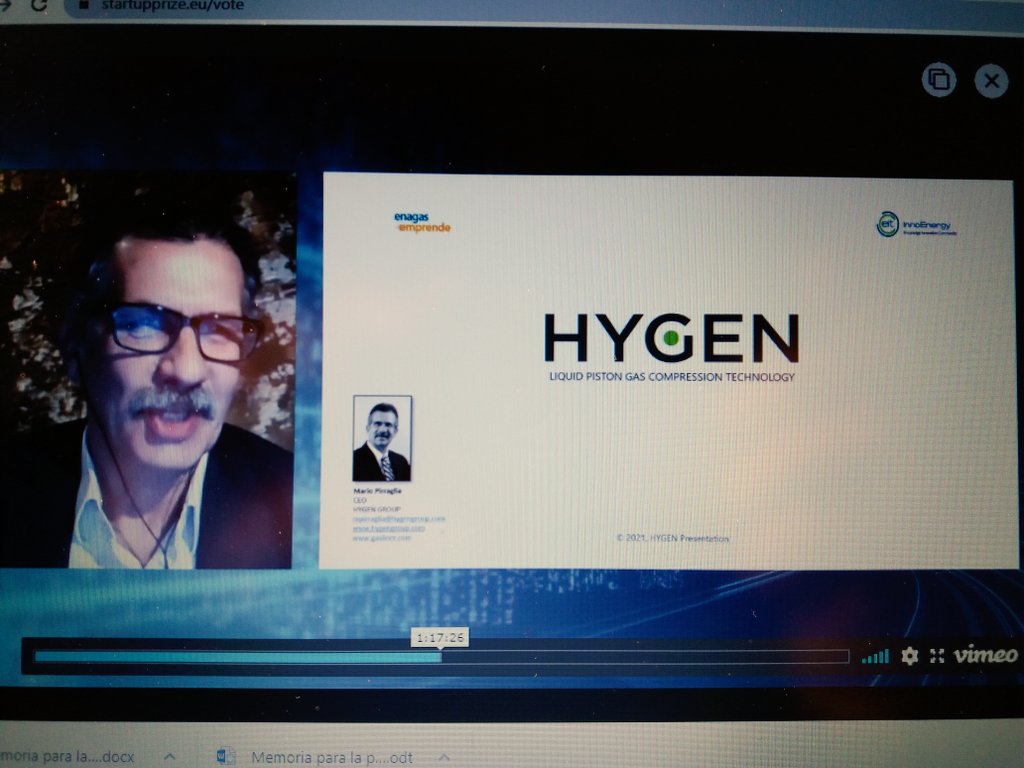Screen dimensions: 1024x768
Task: Enter fullscreen mode in Vimeo player
Action: pyautogui.click(x=937, y=656)
